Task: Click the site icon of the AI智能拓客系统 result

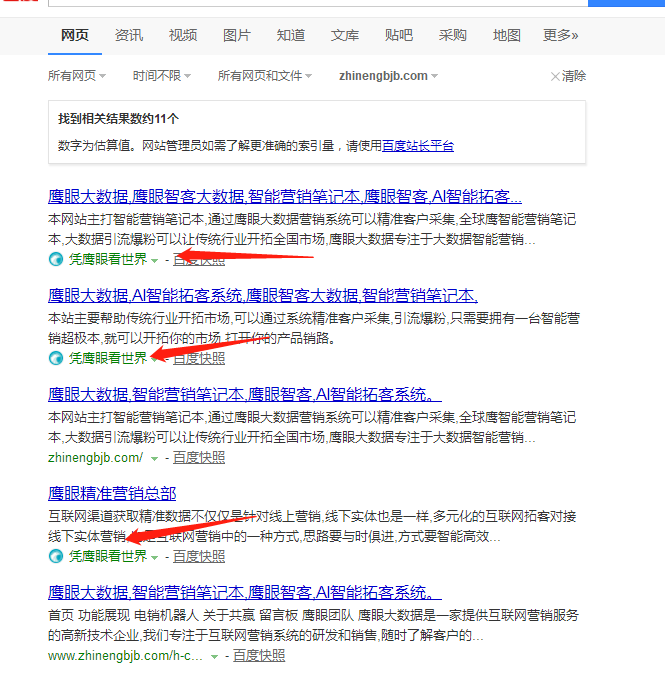Action: click(x=56, y=358)
